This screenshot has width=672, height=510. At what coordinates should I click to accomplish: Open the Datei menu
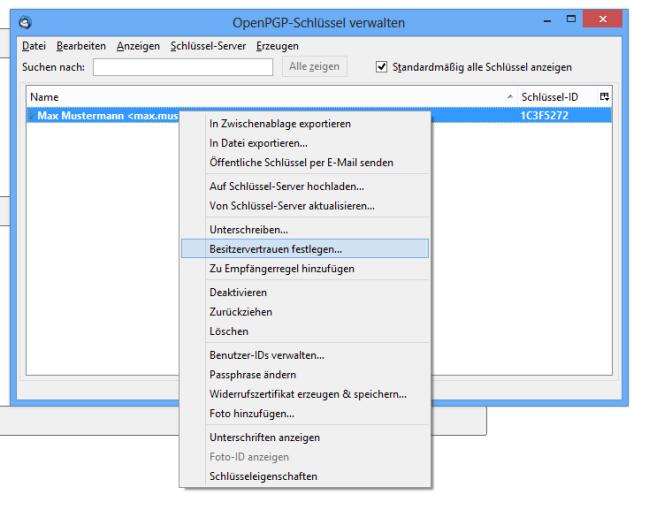[x=34, y=46]
